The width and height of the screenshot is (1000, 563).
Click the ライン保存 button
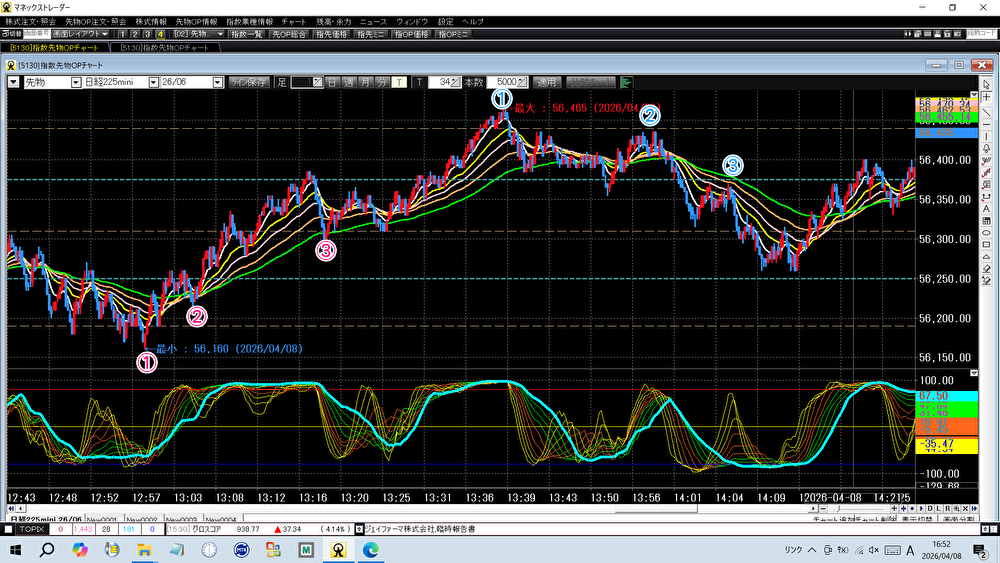click(x=248, y=82)
